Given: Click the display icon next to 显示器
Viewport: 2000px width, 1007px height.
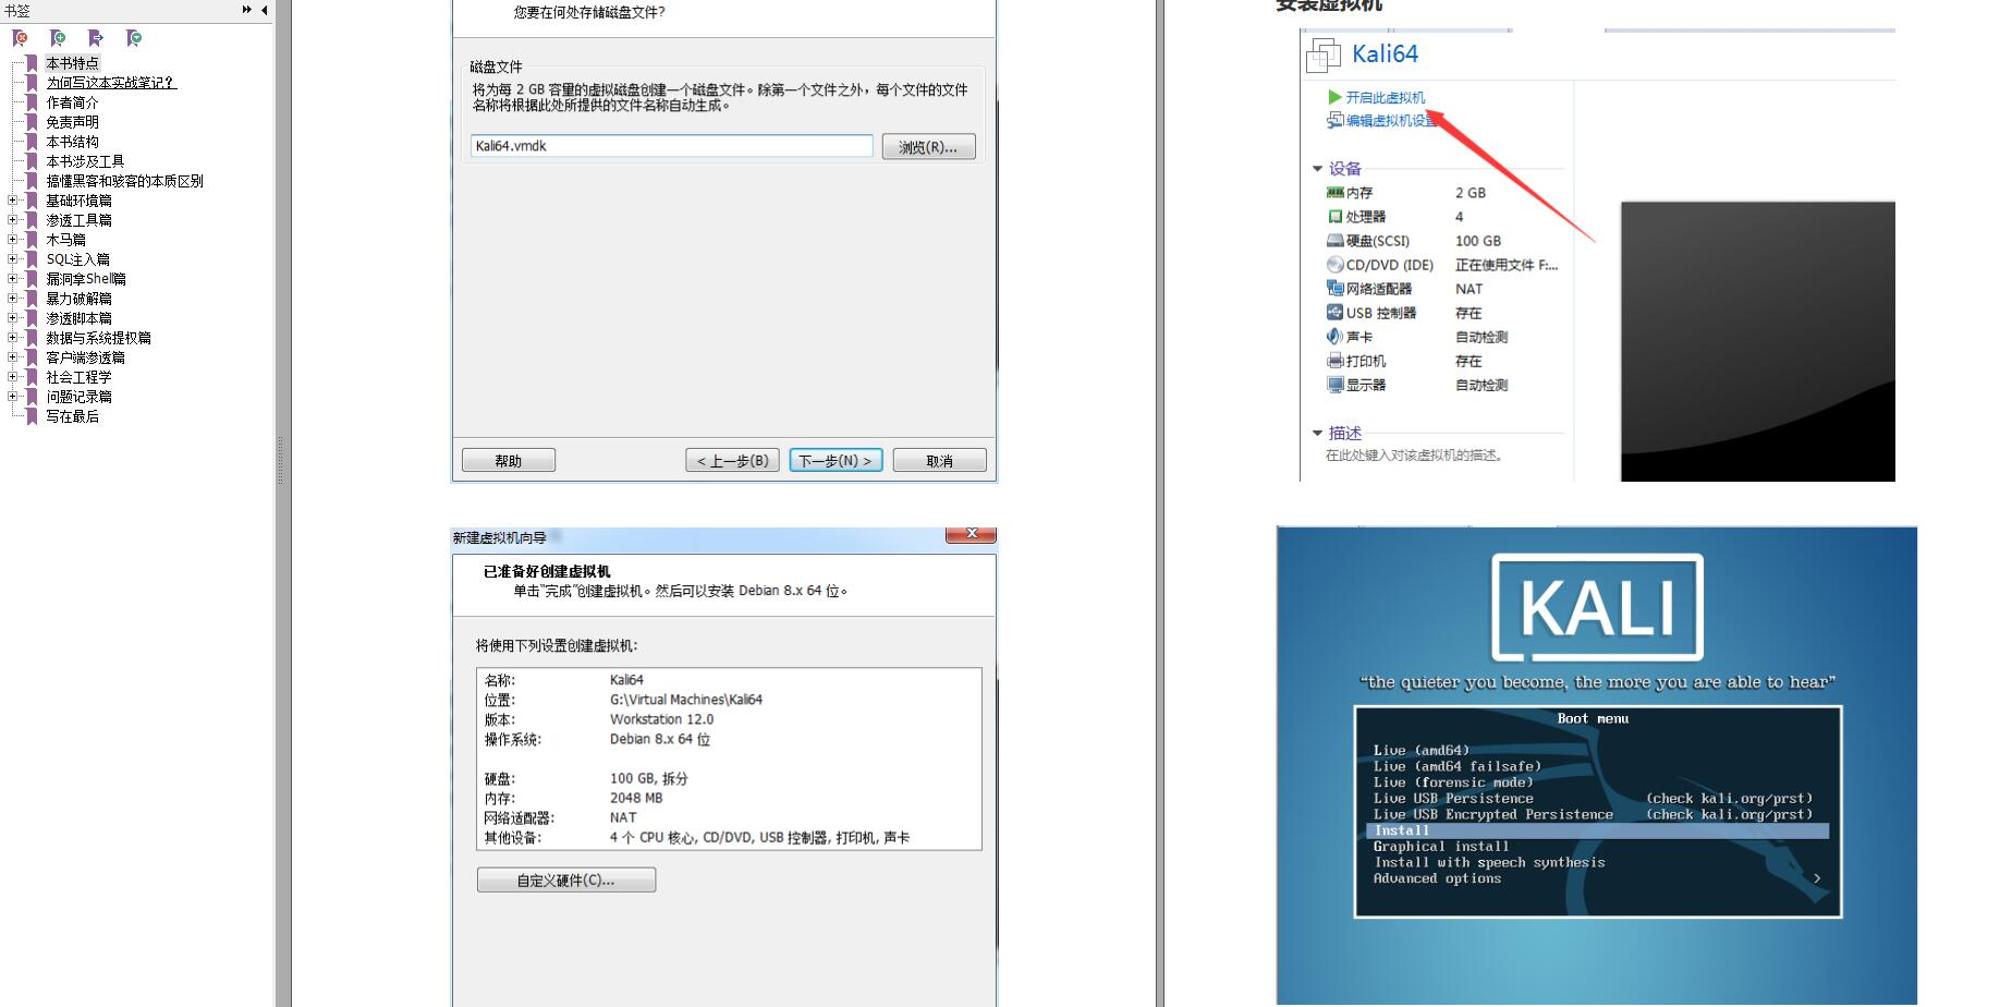Looking at the screenshot, I should (1334, 384).
